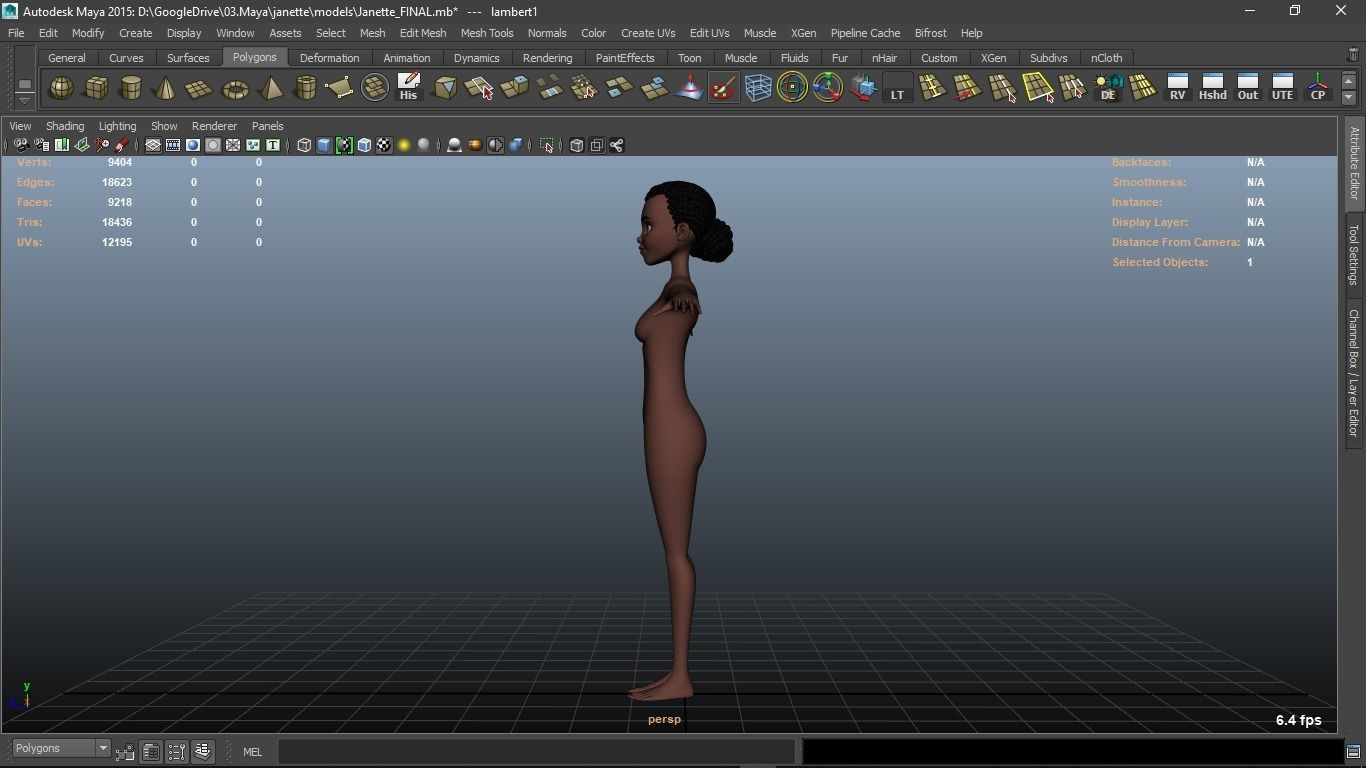Click the blue wireframe Lattice icon
Screen dimensions: 1366x768
click(x=758, y=88)
